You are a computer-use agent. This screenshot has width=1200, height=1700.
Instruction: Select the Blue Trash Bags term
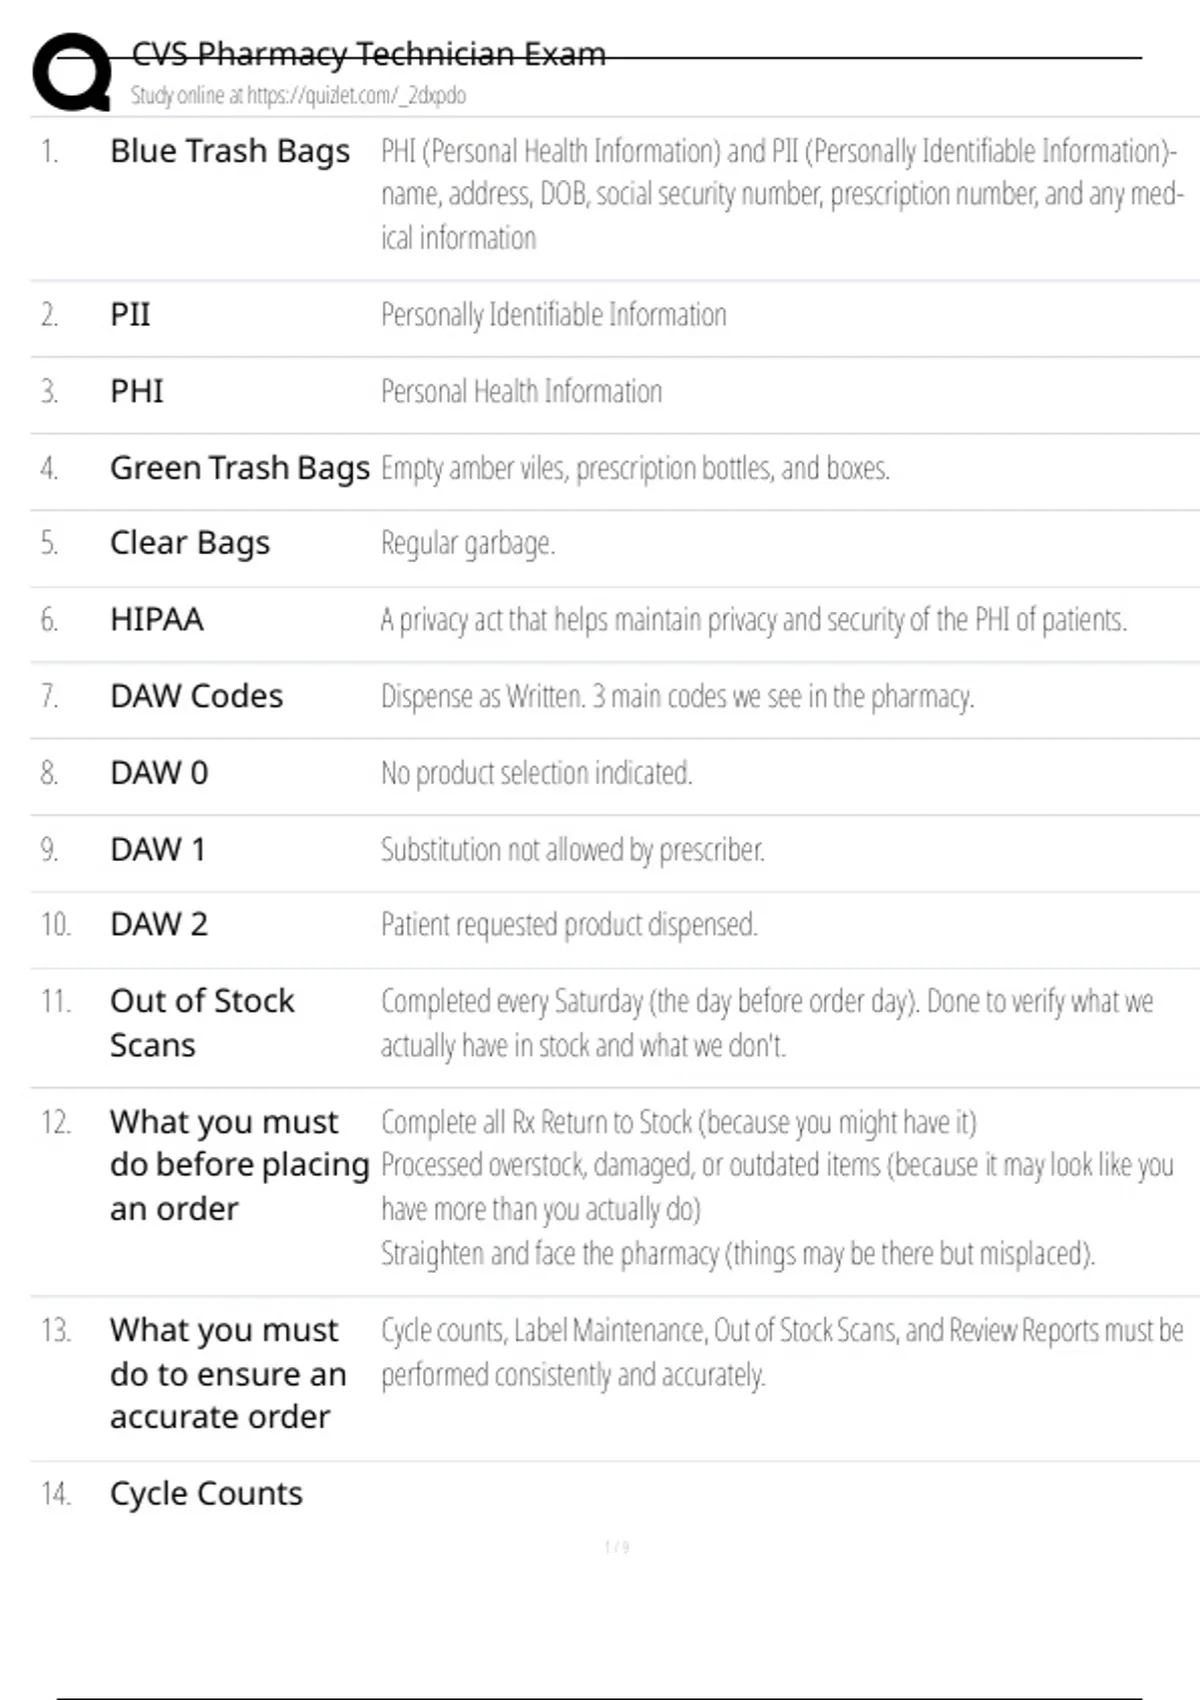point(230,151)
